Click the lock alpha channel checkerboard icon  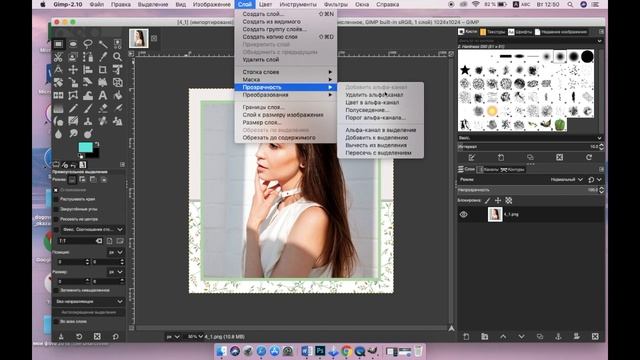[x=509, y=200]
